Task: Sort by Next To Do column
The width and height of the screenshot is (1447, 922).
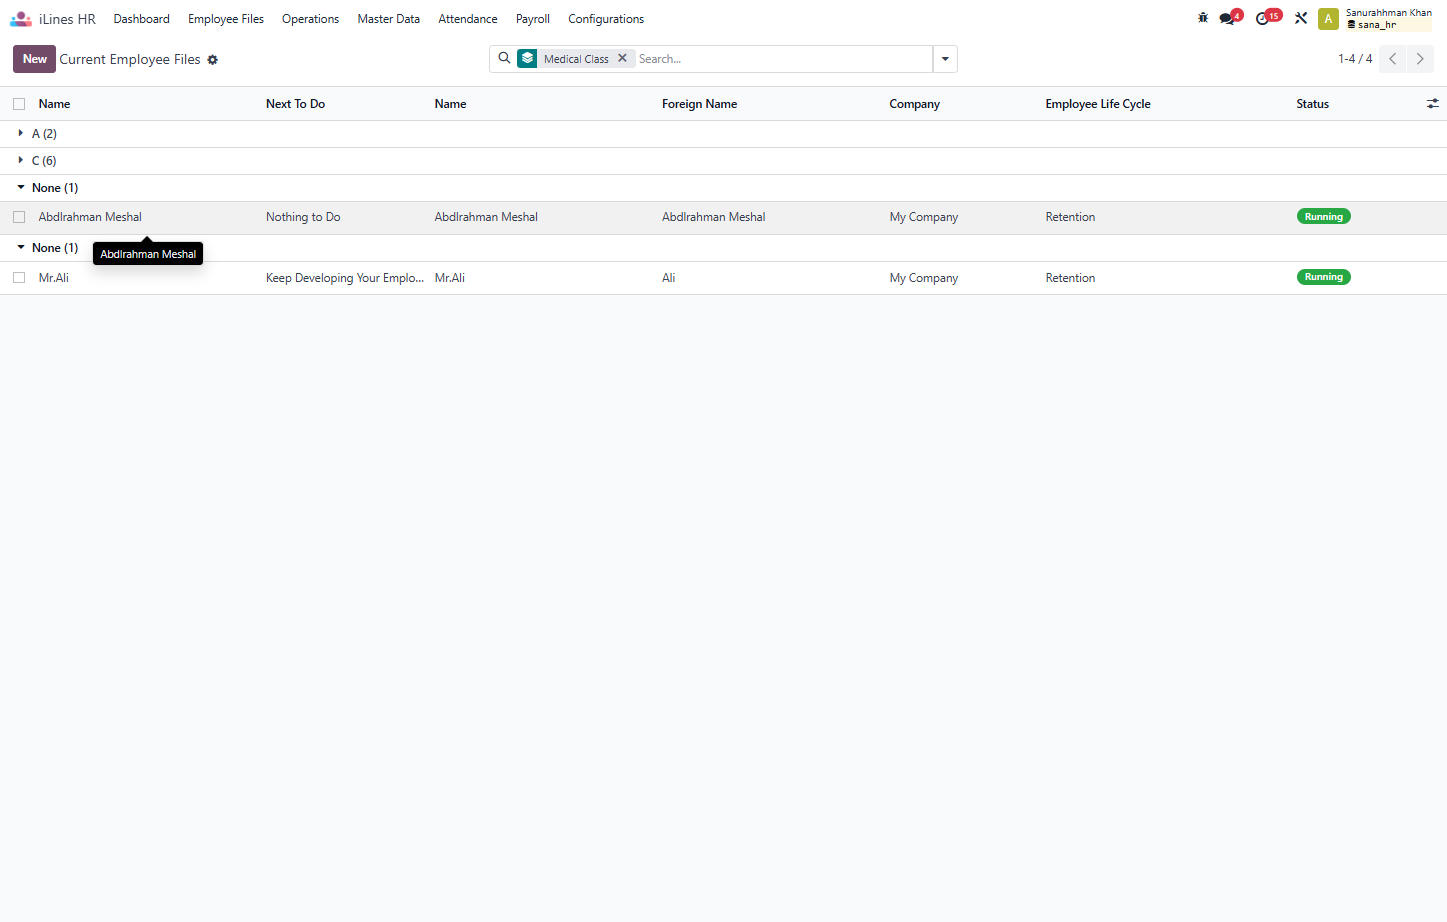Action: [x=295, y=104]
